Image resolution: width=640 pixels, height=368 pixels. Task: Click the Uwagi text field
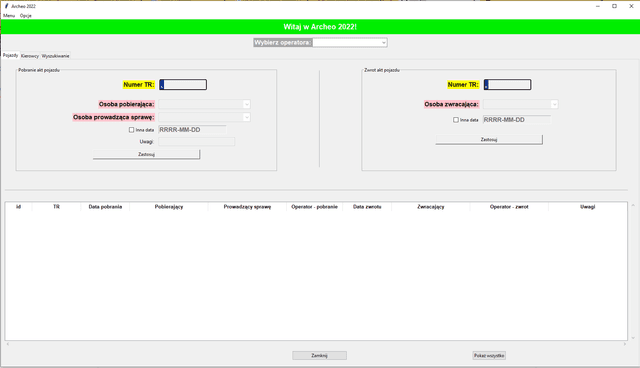click(197, 142)
